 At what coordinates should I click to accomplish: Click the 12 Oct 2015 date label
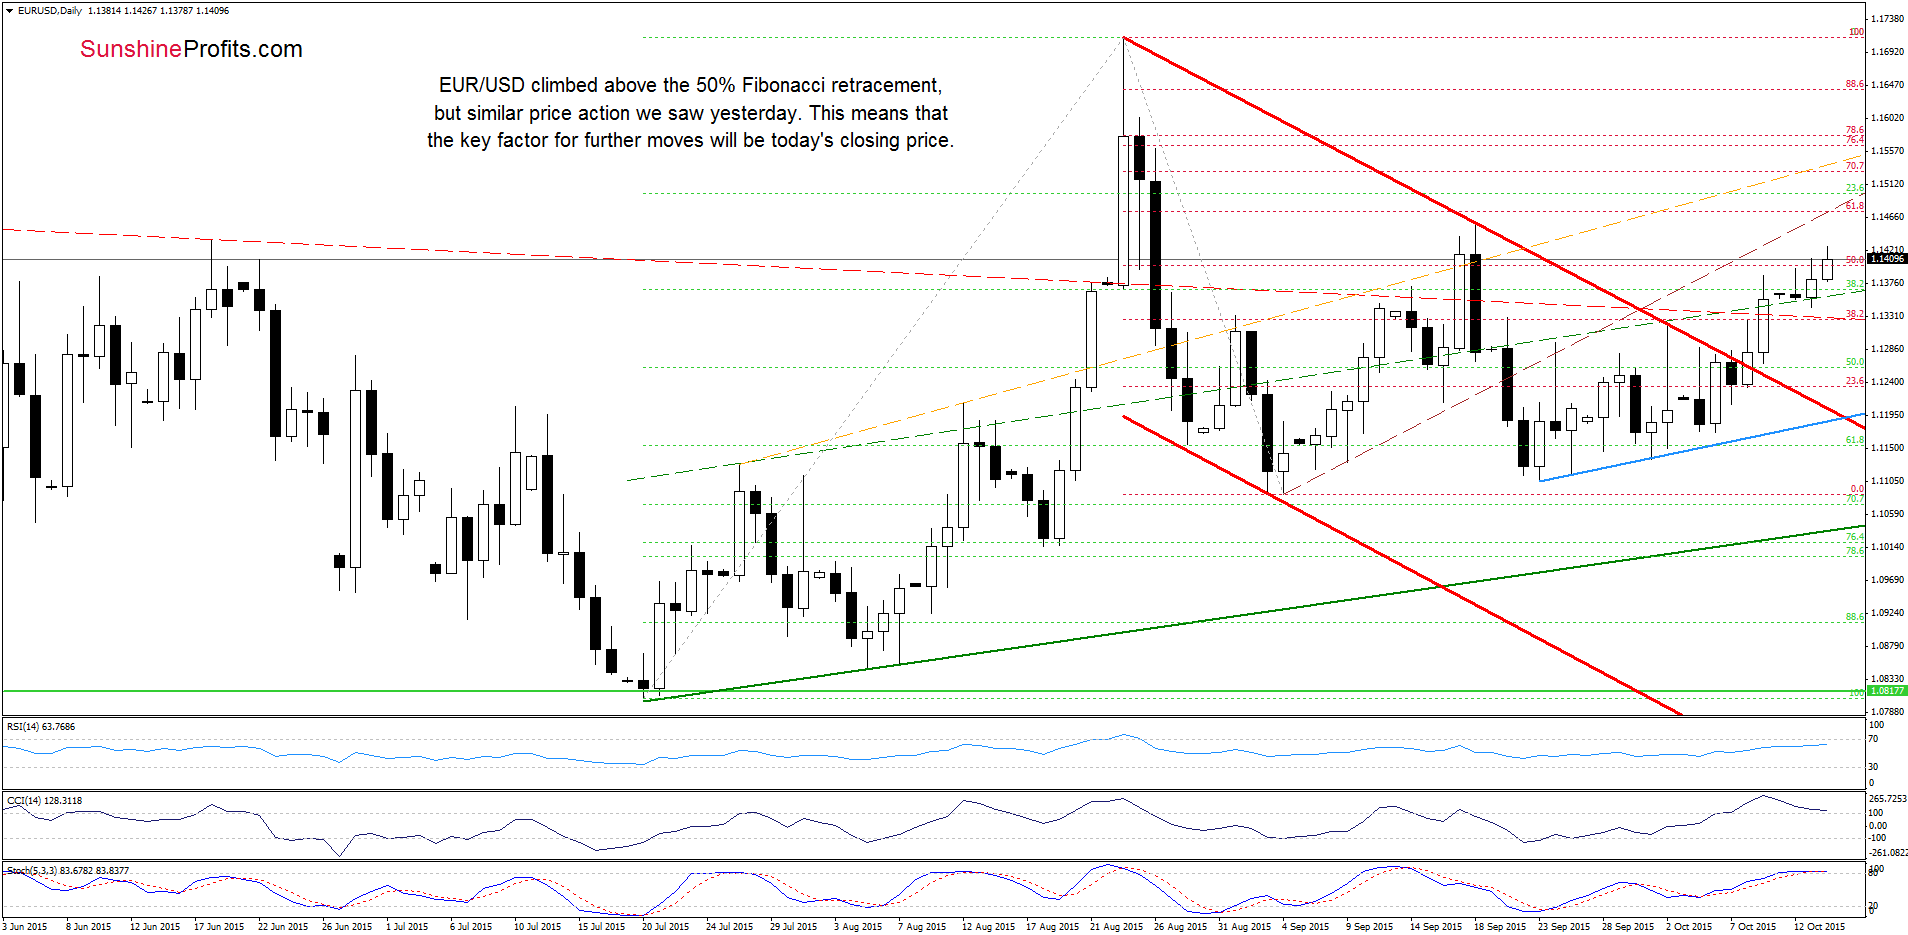click(1819, 927)
